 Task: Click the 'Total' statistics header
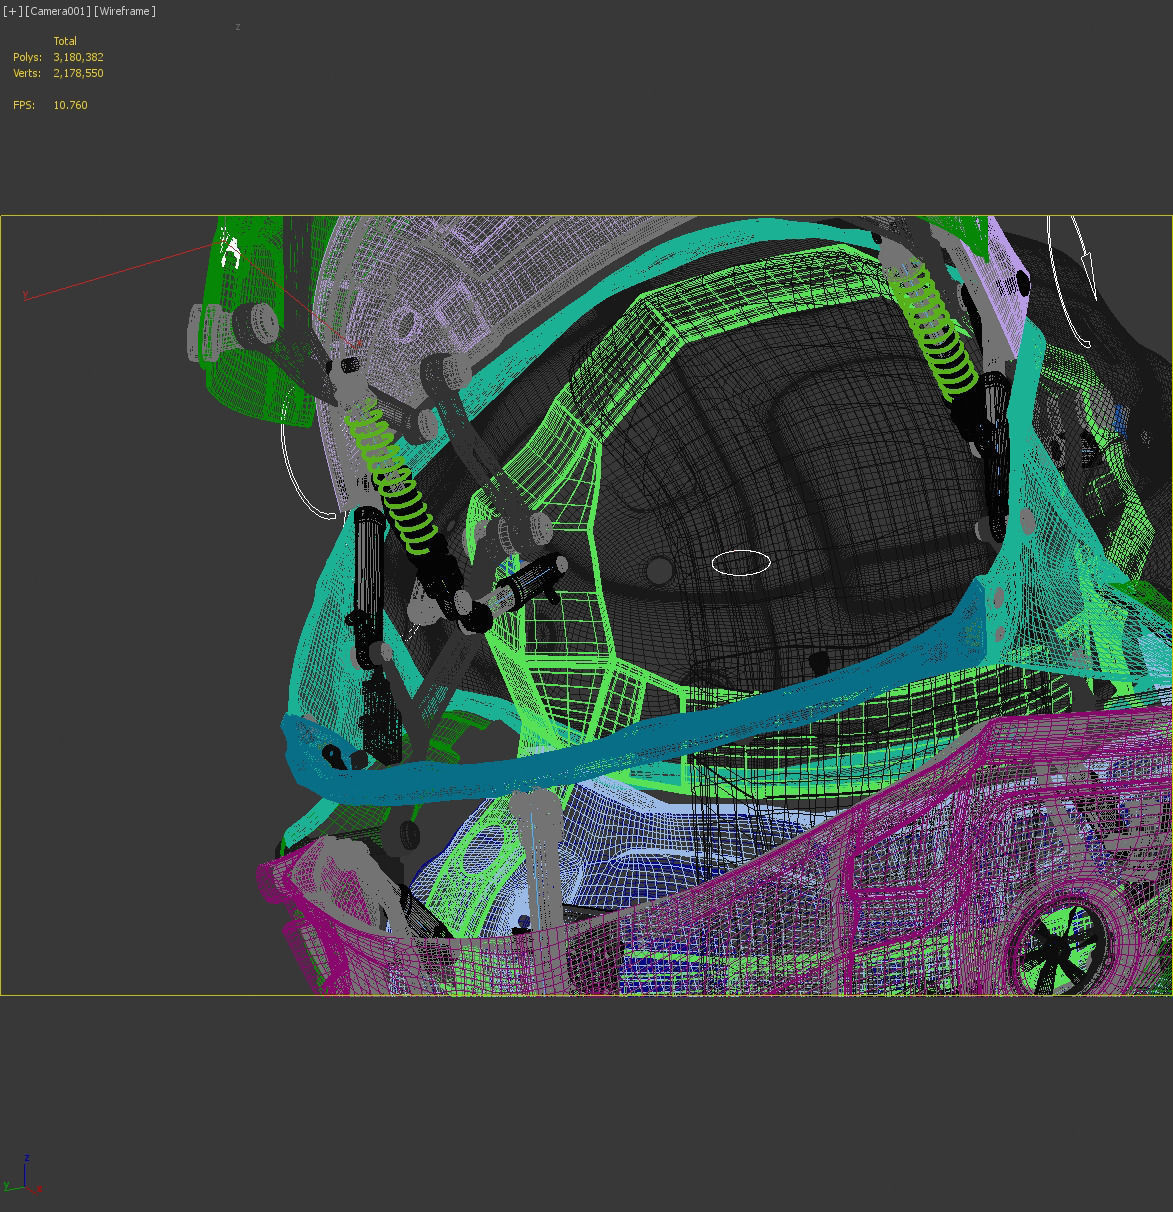pos(65,41)
